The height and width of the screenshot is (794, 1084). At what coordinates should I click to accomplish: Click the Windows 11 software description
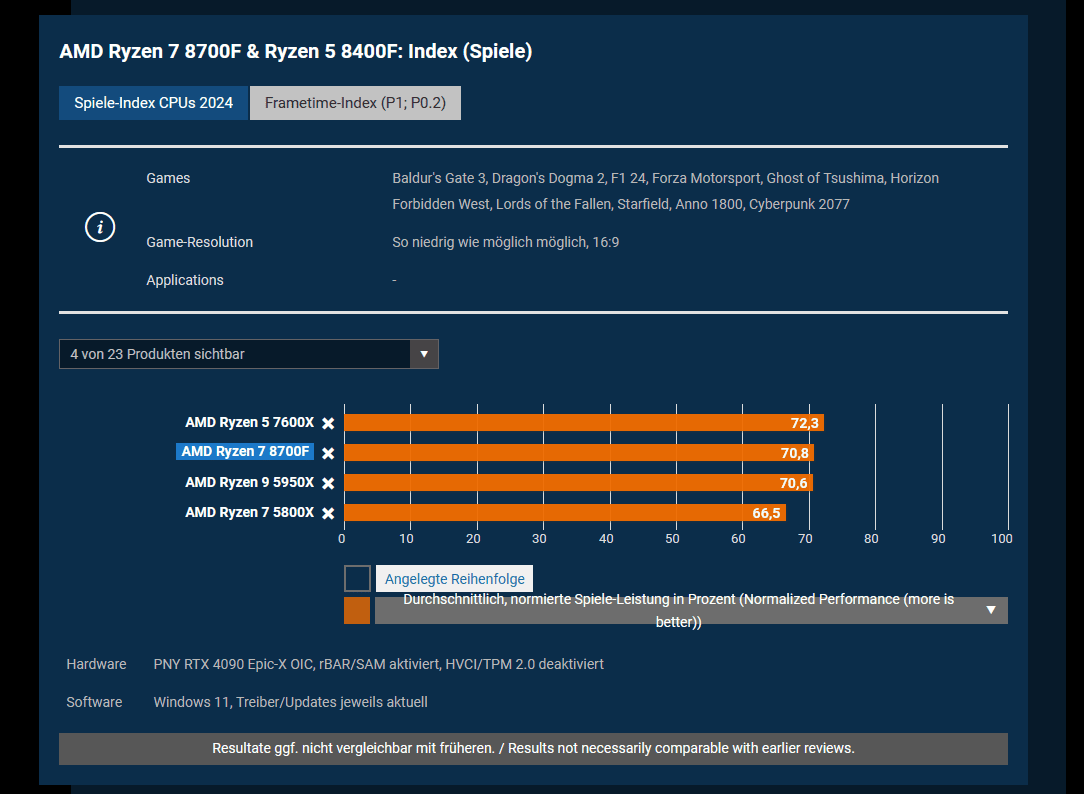coord(290,702)
